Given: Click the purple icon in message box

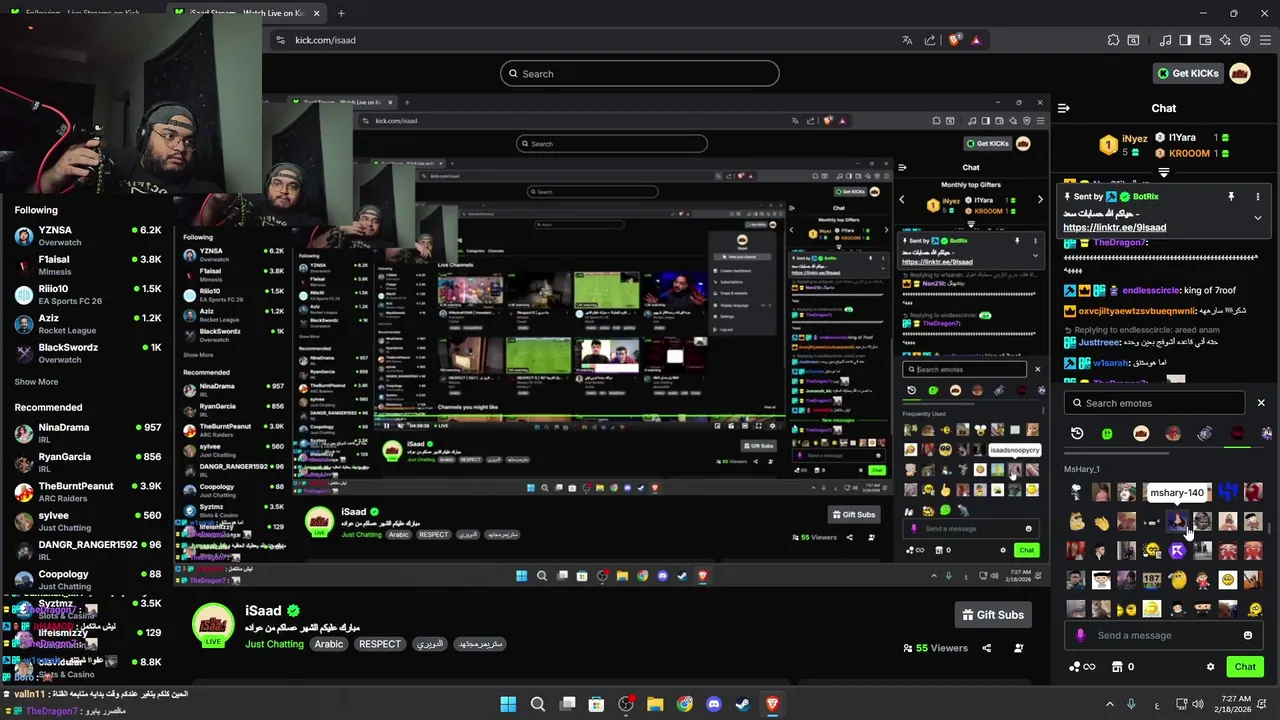Looking at the screenshot, I should [1080, 635].
